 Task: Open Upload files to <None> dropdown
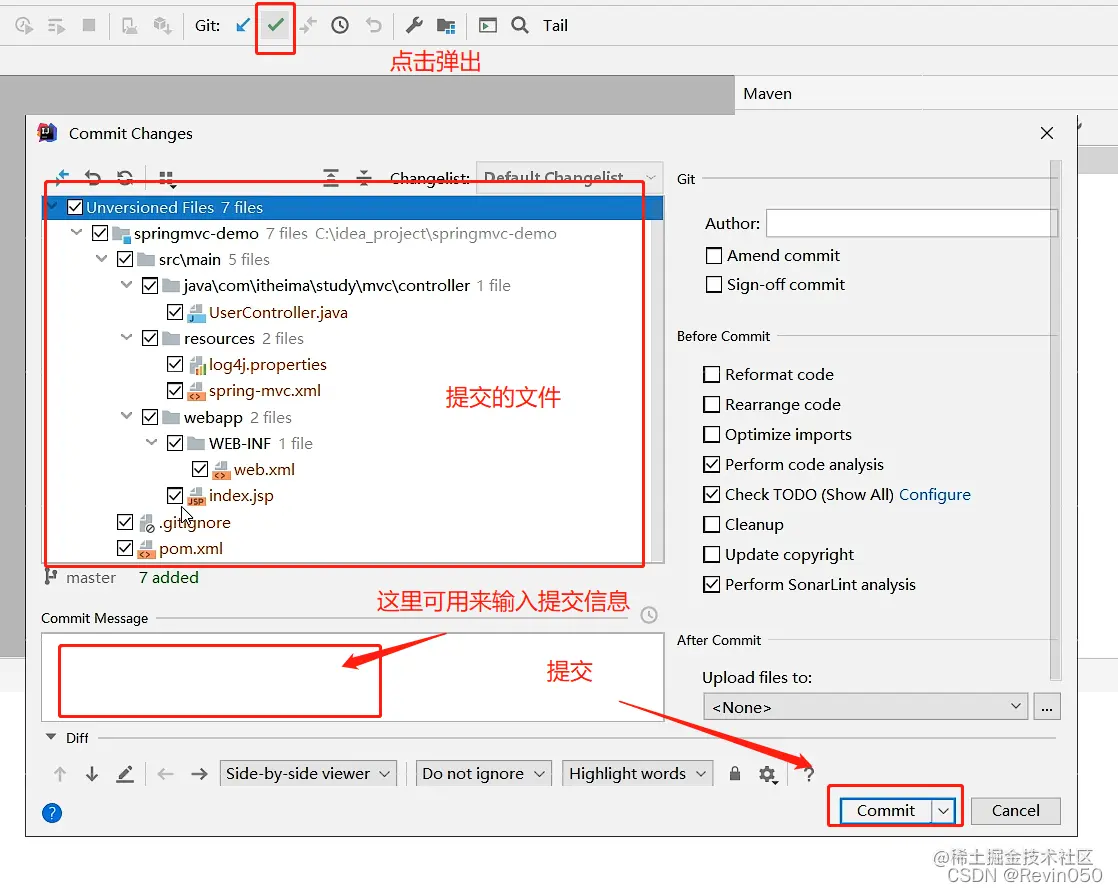[866, 707]
